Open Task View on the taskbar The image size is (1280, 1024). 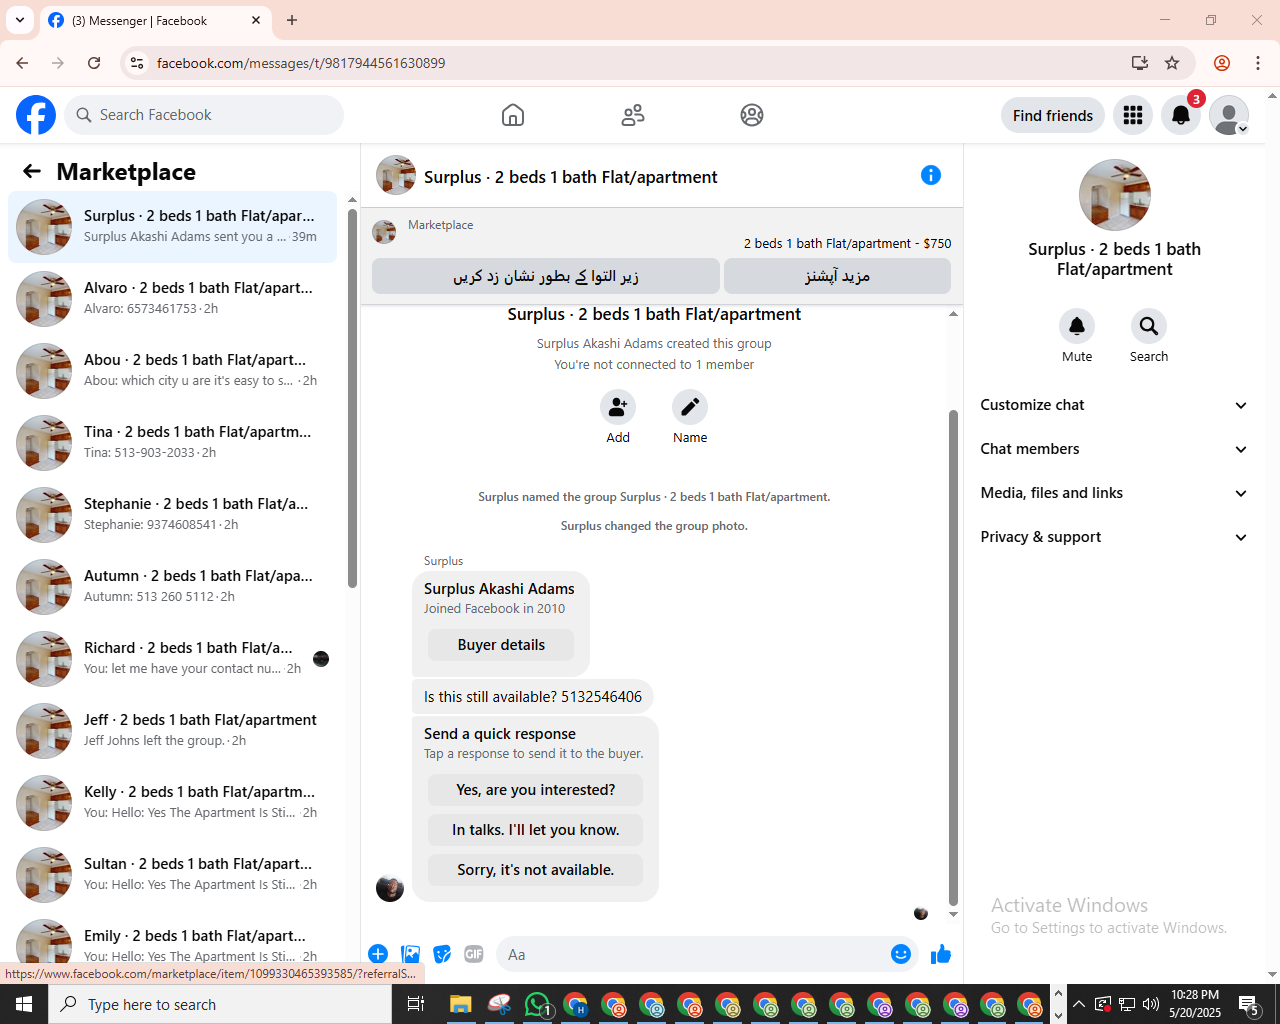click(x=416, y=1004)
